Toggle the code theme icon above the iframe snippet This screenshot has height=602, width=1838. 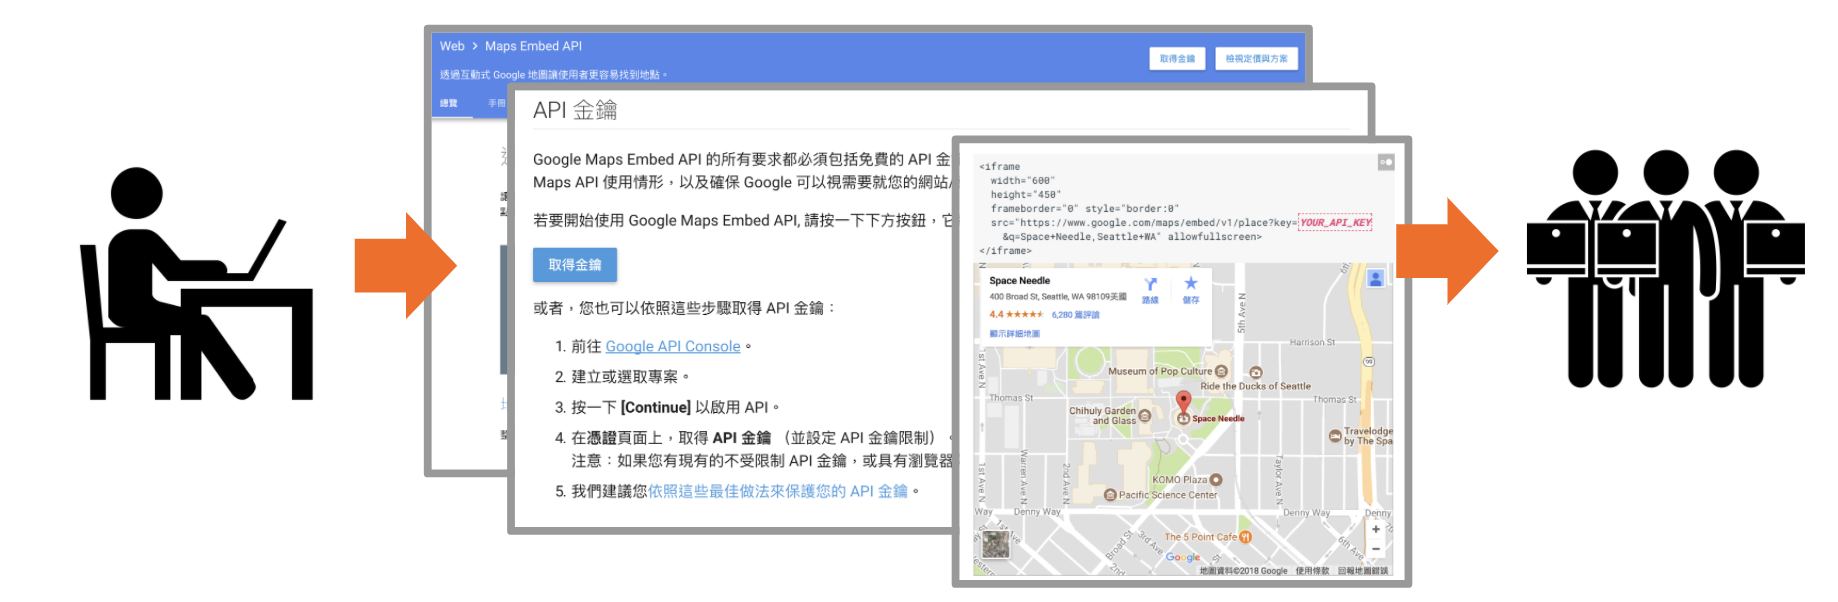coord(1386,162)
